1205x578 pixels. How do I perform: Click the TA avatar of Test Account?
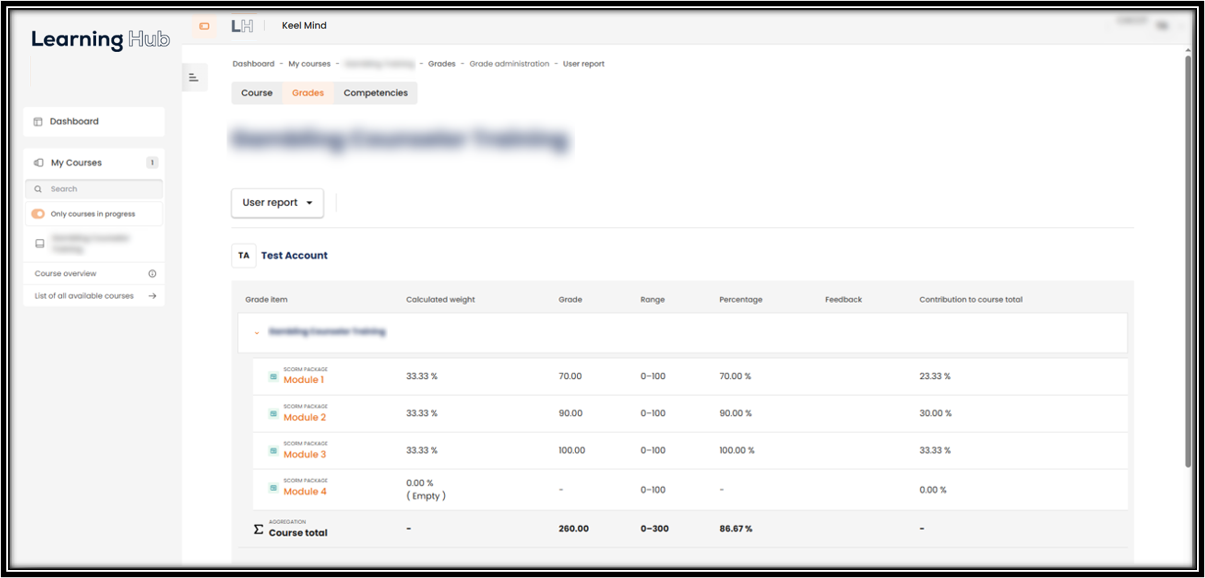click(243, 256)
